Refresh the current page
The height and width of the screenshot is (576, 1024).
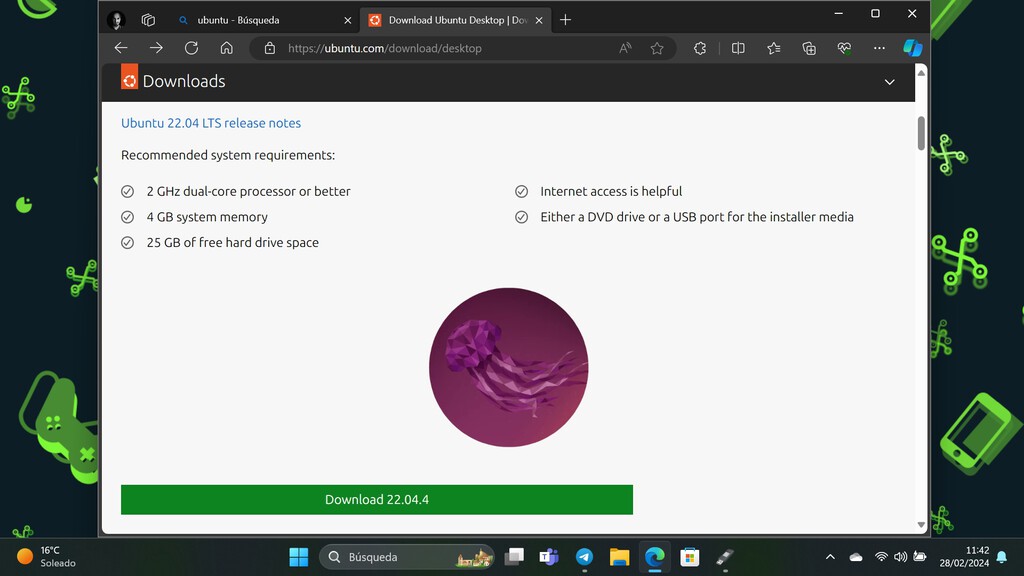pos(190,47)
